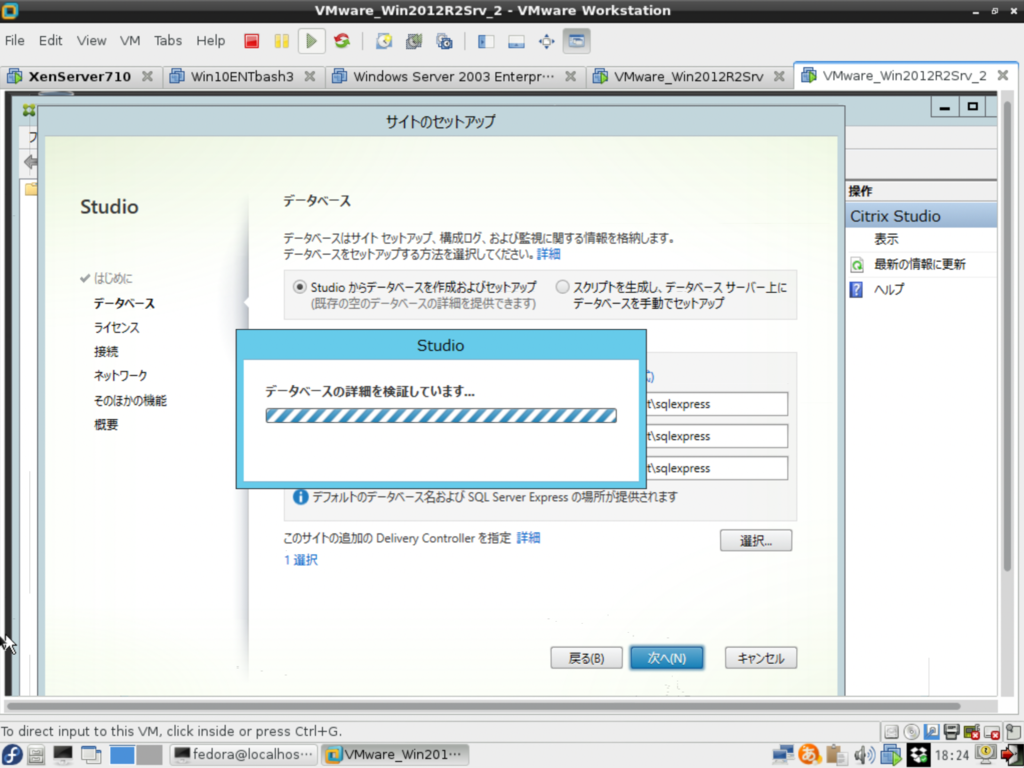Click the VMware printer device status icon
The height and width of the screenshot is (768, 1024).
click(952, 731)
